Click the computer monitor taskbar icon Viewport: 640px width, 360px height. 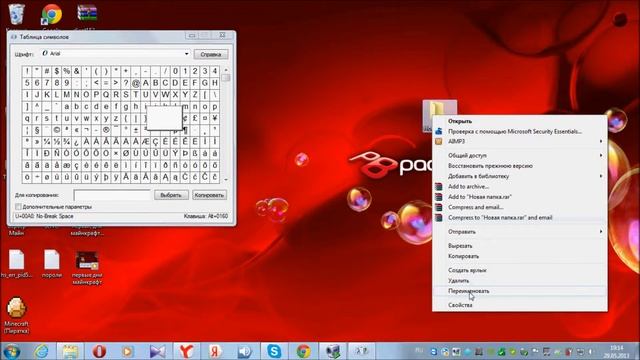pos(332,351)
